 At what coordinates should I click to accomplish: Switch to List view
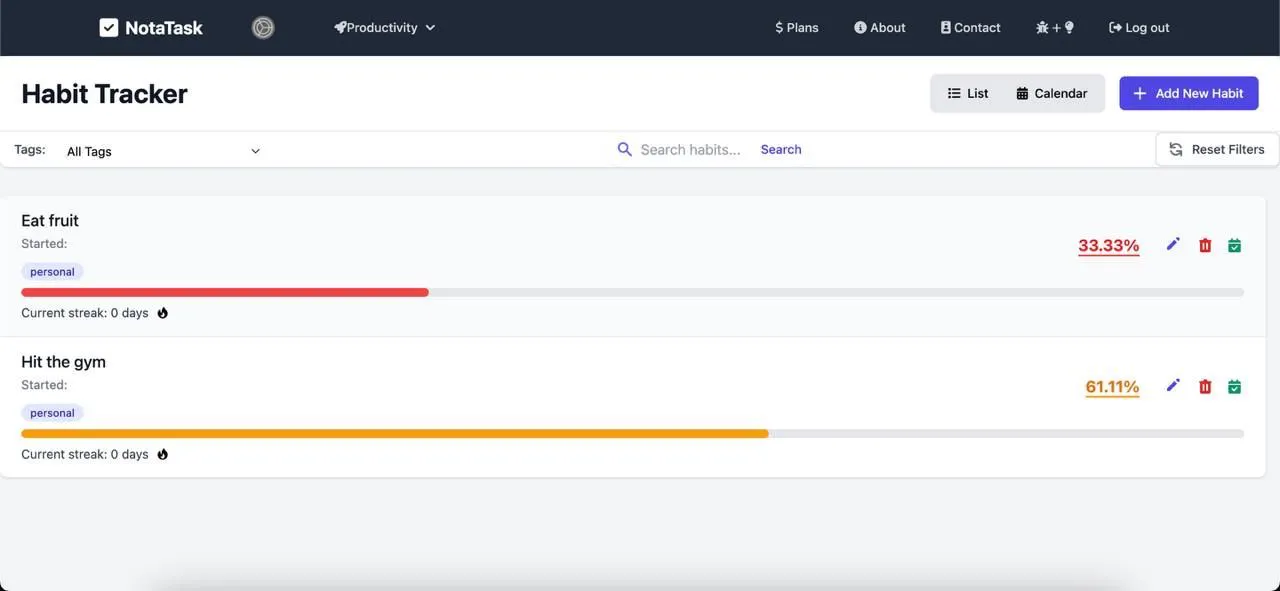point(968,93)
